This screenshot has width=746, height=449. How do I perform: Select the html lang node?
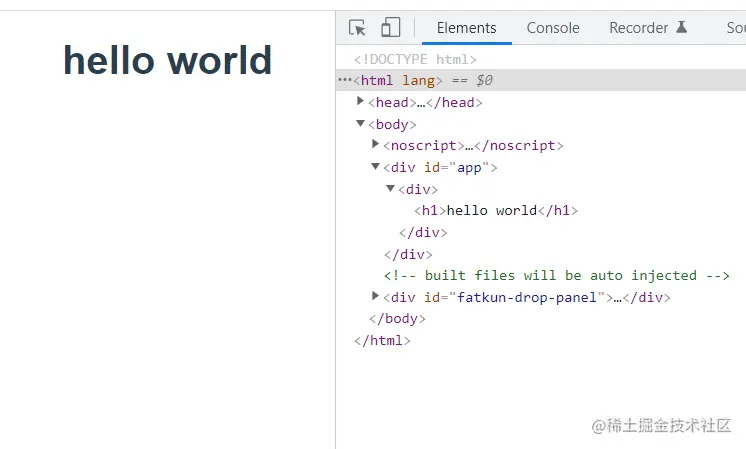(x=398, y=80)
